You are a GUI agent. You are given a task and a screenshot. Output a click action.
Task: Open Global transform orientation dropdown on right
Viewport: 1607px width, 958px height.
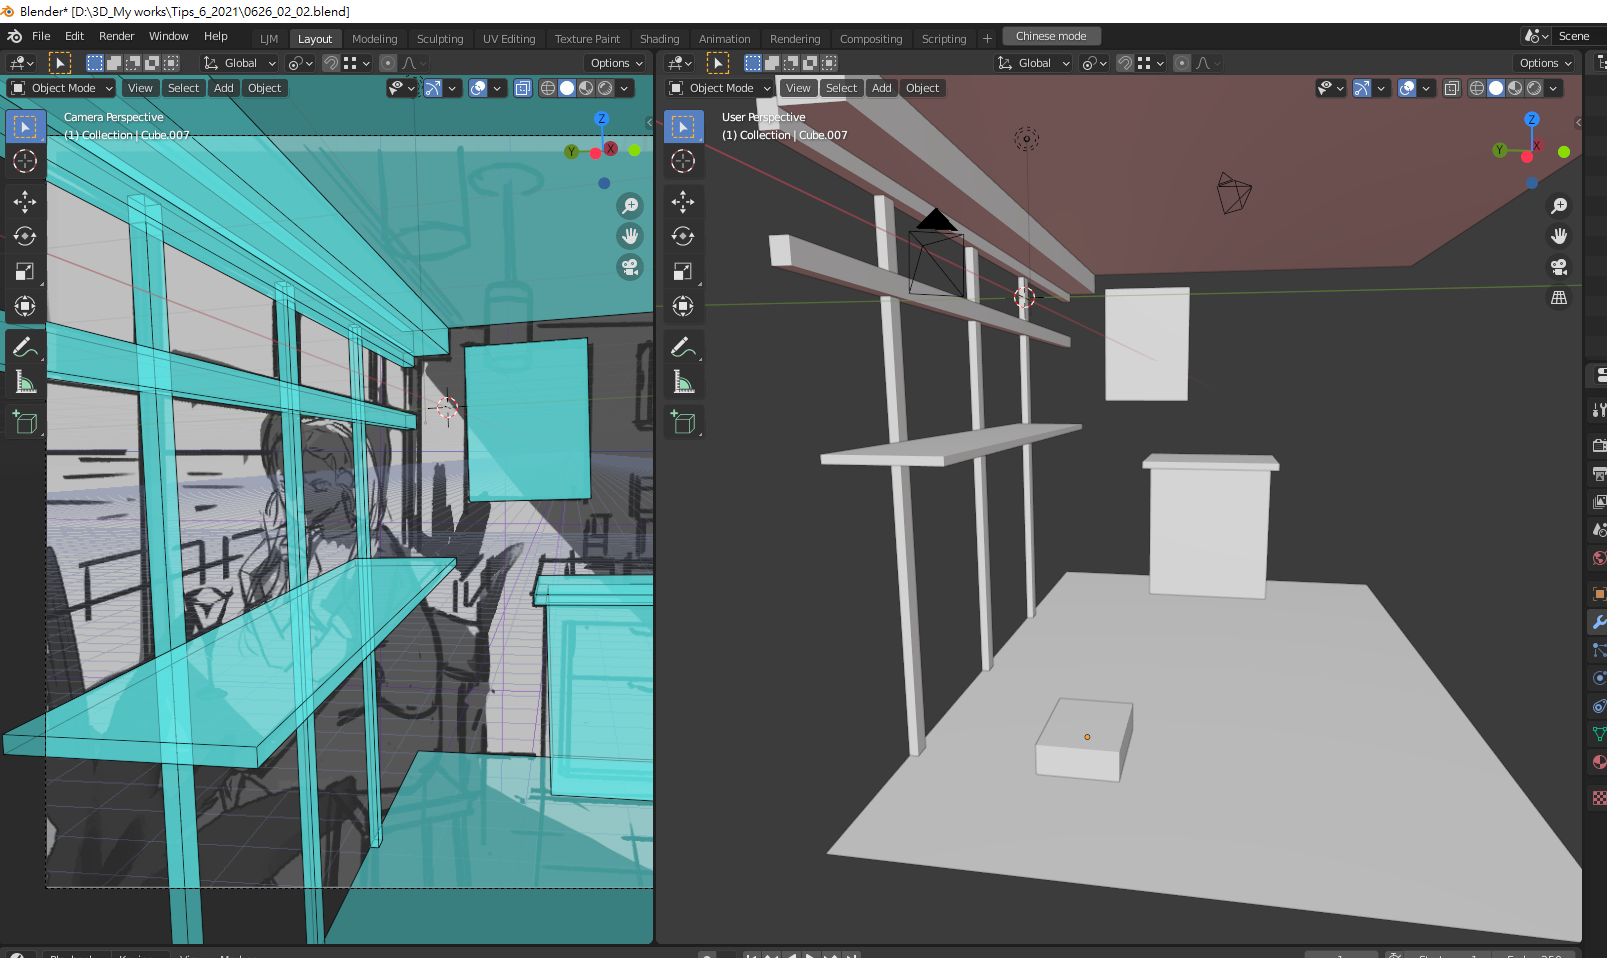(x=1034, y=63)
